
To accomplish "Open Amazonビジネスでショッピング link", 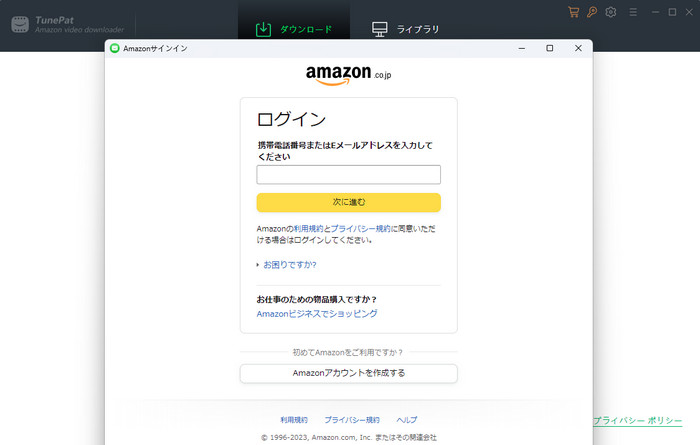I will click(317, 314).
